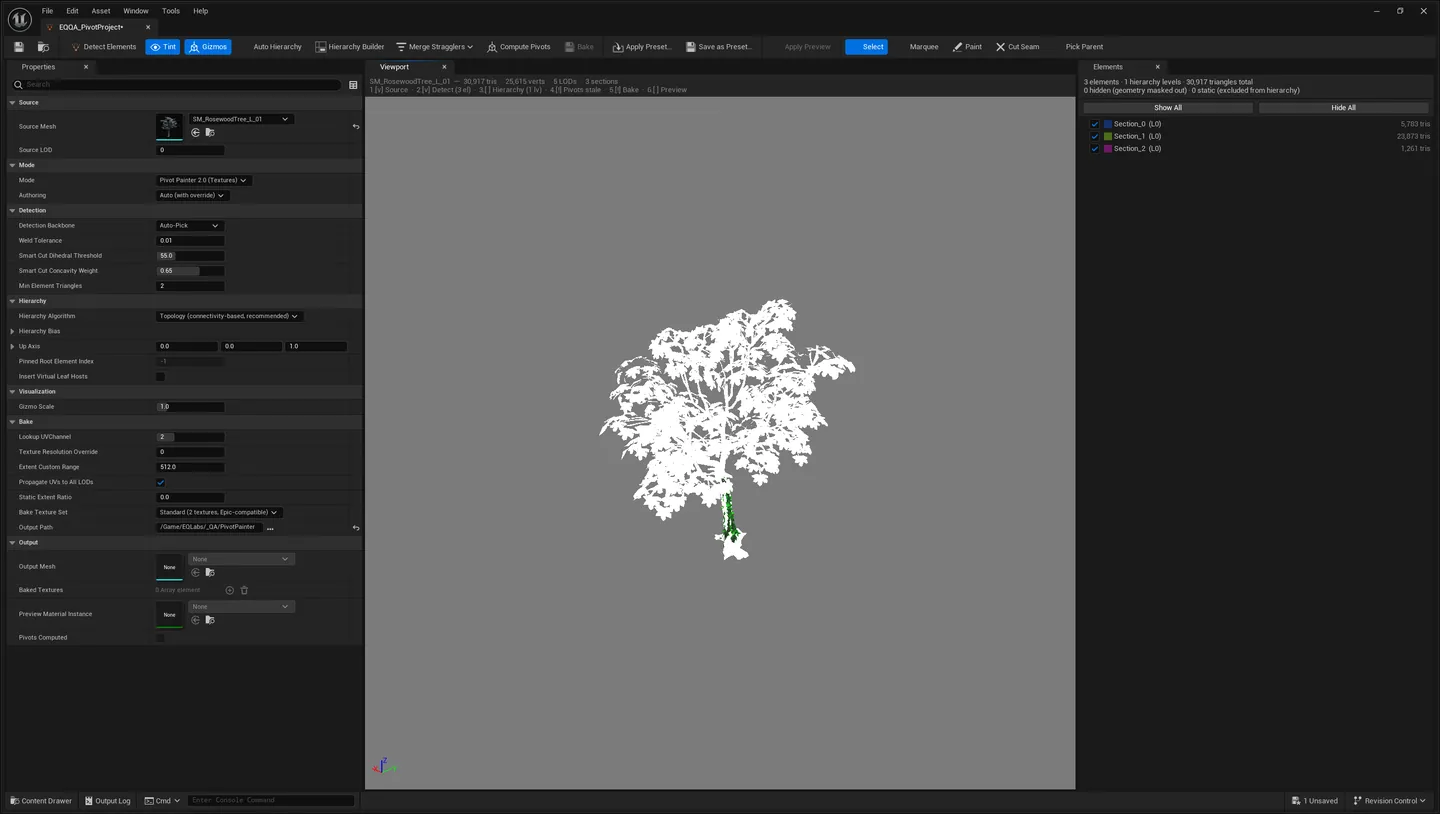Click Pick Parent

pos(1084,47)
